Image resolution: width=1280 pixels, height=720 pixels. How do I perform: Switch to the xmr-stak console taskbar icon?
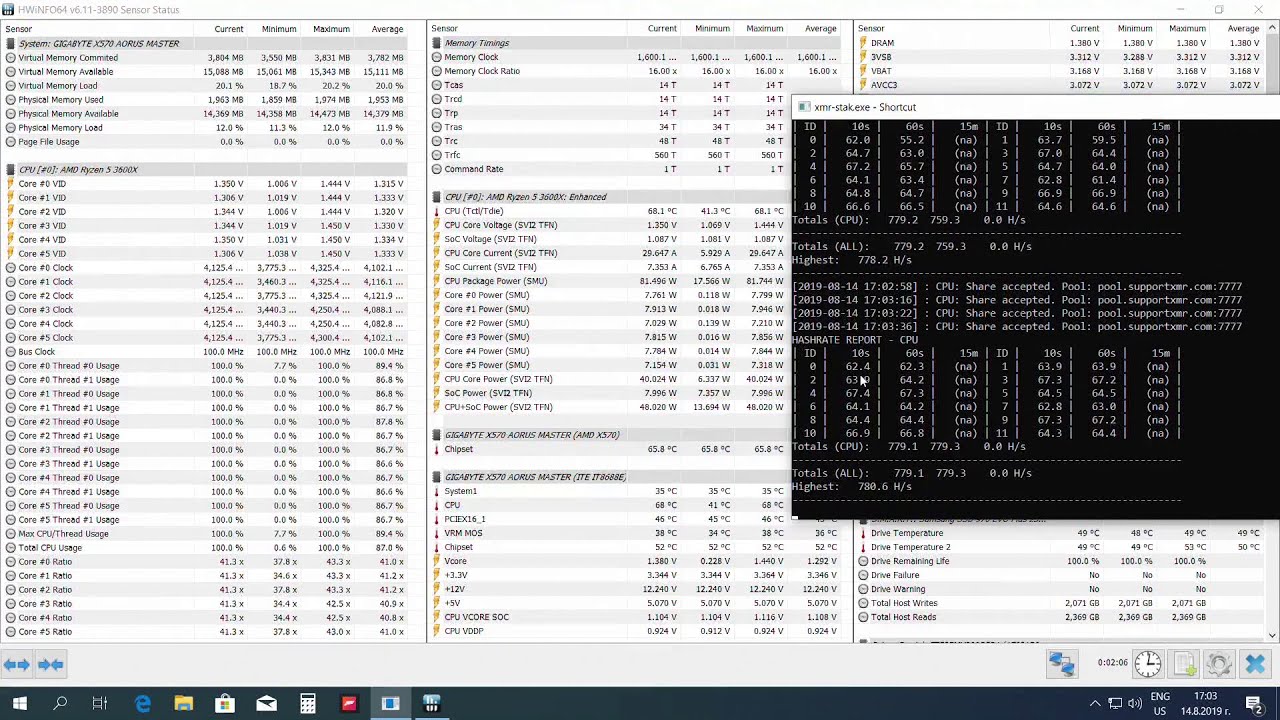pyautogui.click(x=390, y=704)
